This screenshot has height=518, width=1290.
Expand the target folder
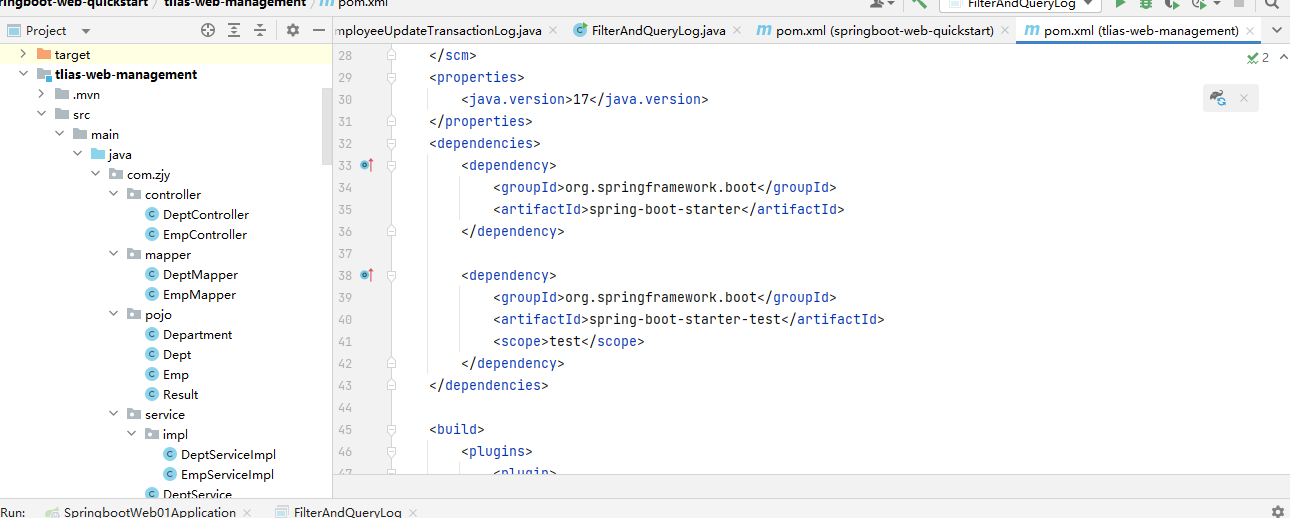click(23, 54)
